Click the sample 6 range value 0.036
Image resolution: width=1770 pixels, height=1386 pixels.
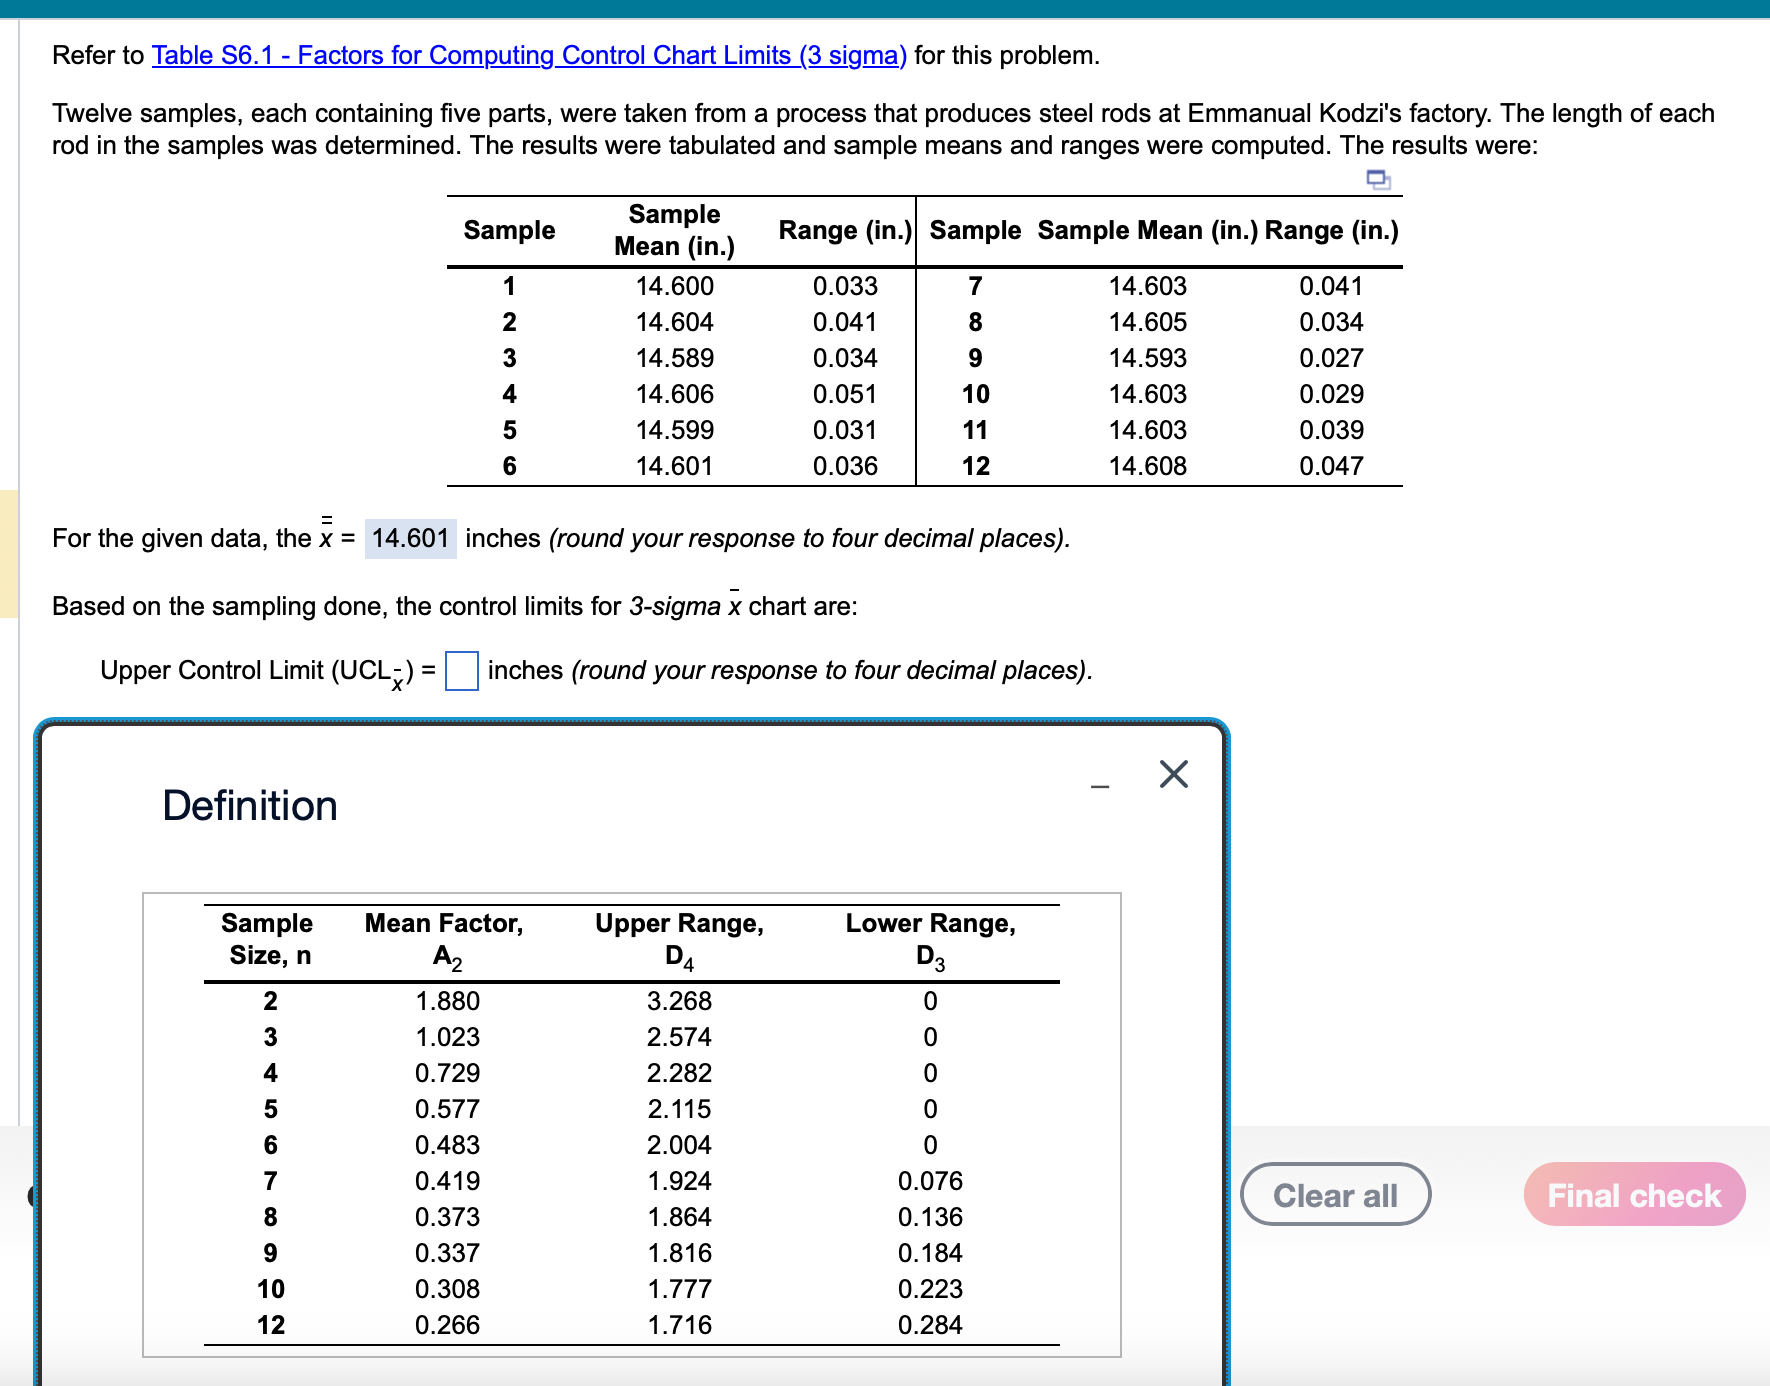click(845, 466)
